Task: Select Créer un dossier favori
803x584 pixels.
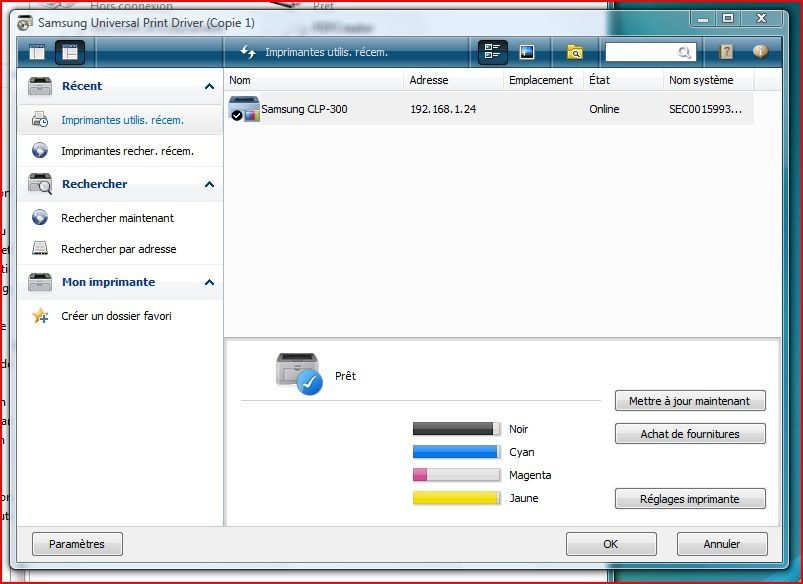Action: pos(120,316)
